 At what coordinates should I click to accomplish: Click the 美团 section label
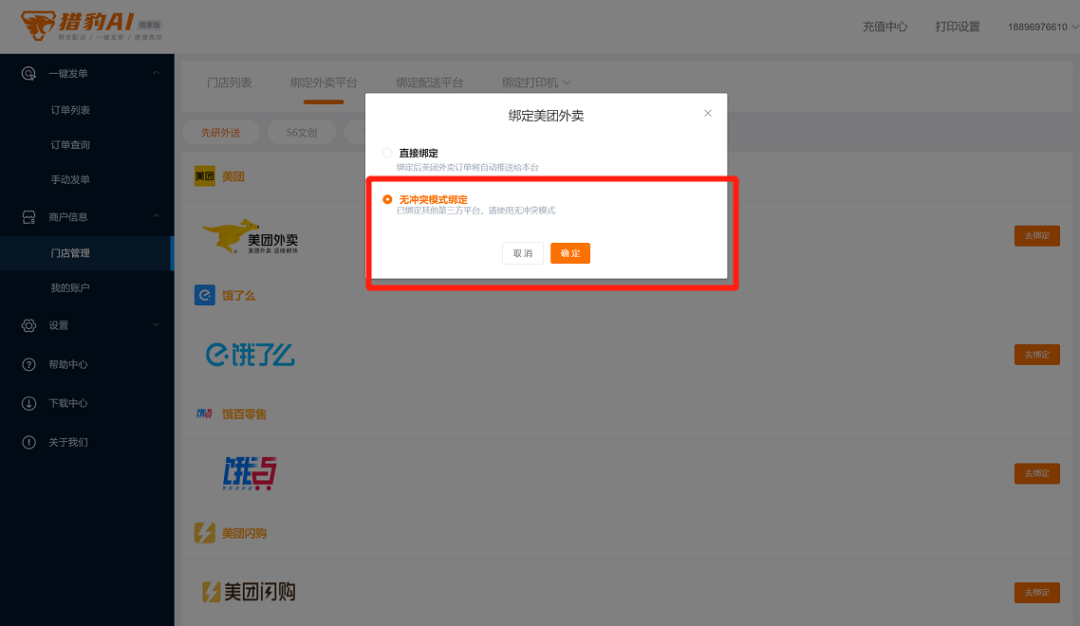point(233,176)
